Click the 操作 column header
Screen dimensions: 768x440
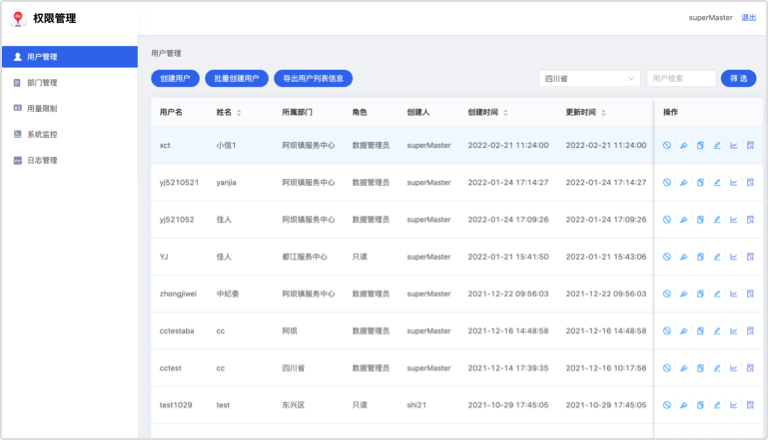pyautogui.click(x=671, y=112)
